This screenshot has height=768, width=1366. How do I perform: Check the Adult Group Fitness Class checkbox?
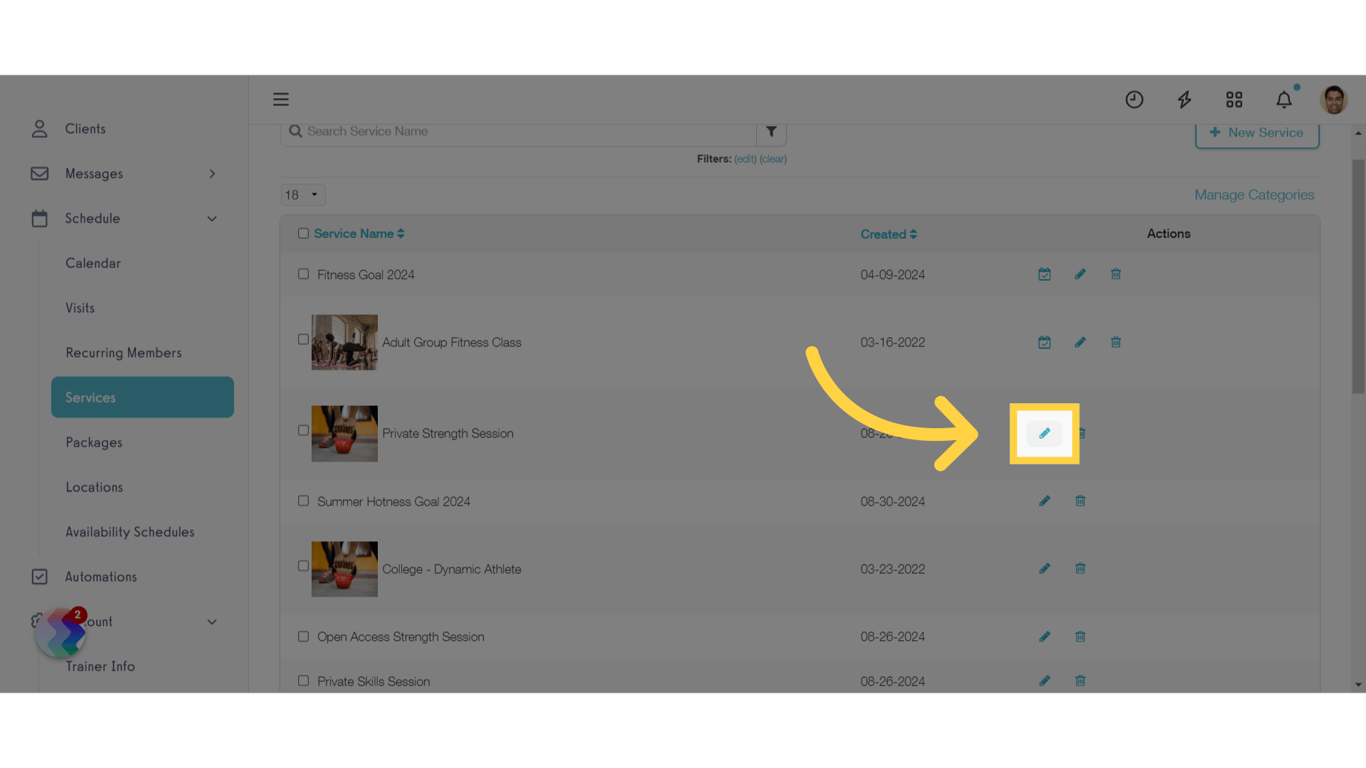coord(303,340)
